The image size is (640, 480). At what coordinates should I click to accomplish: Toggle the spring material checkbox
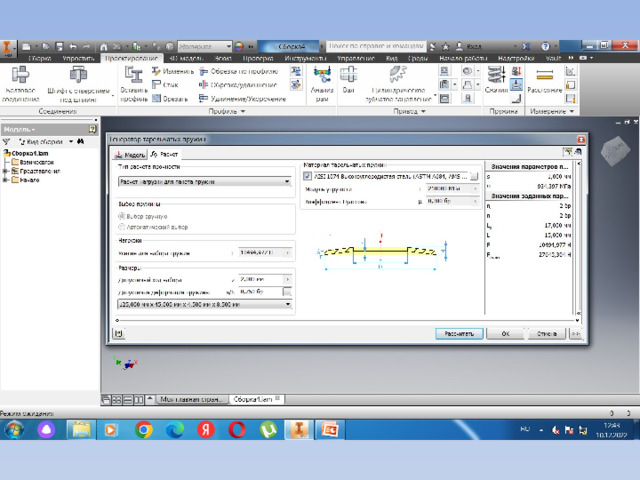308,176
